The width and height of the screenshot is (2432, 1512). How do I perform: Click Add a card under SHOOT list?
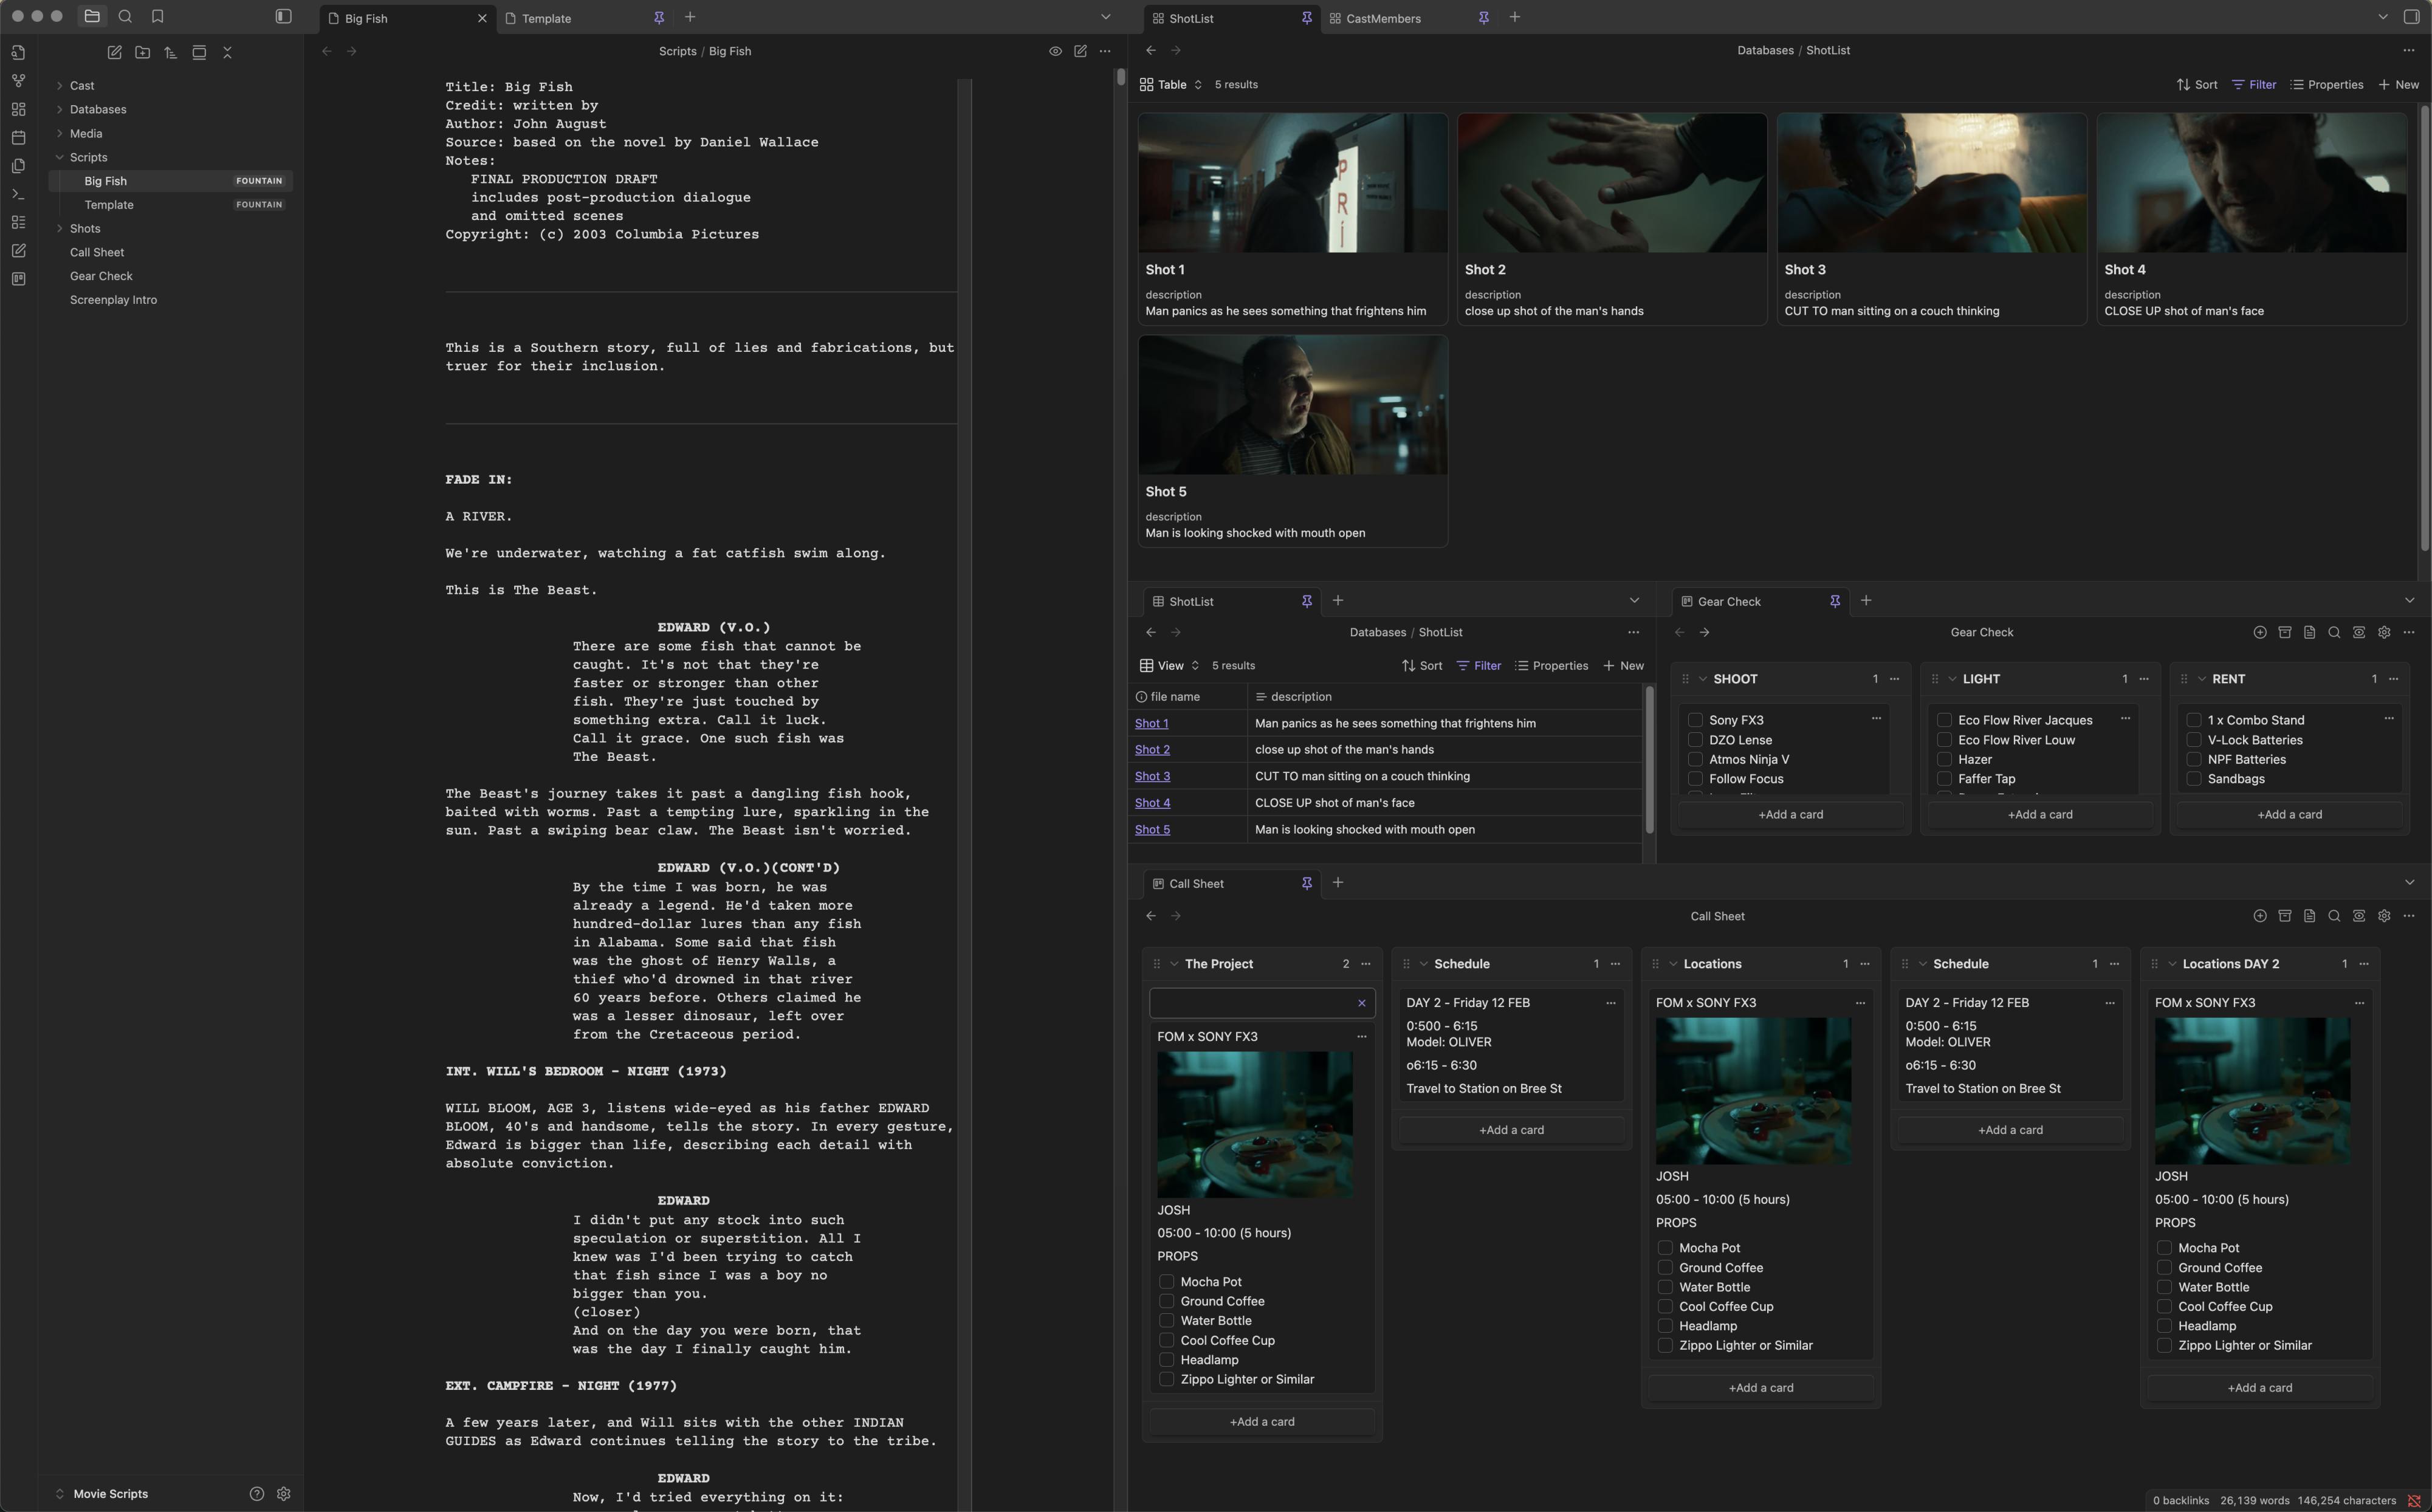[x=1790, y=814]
